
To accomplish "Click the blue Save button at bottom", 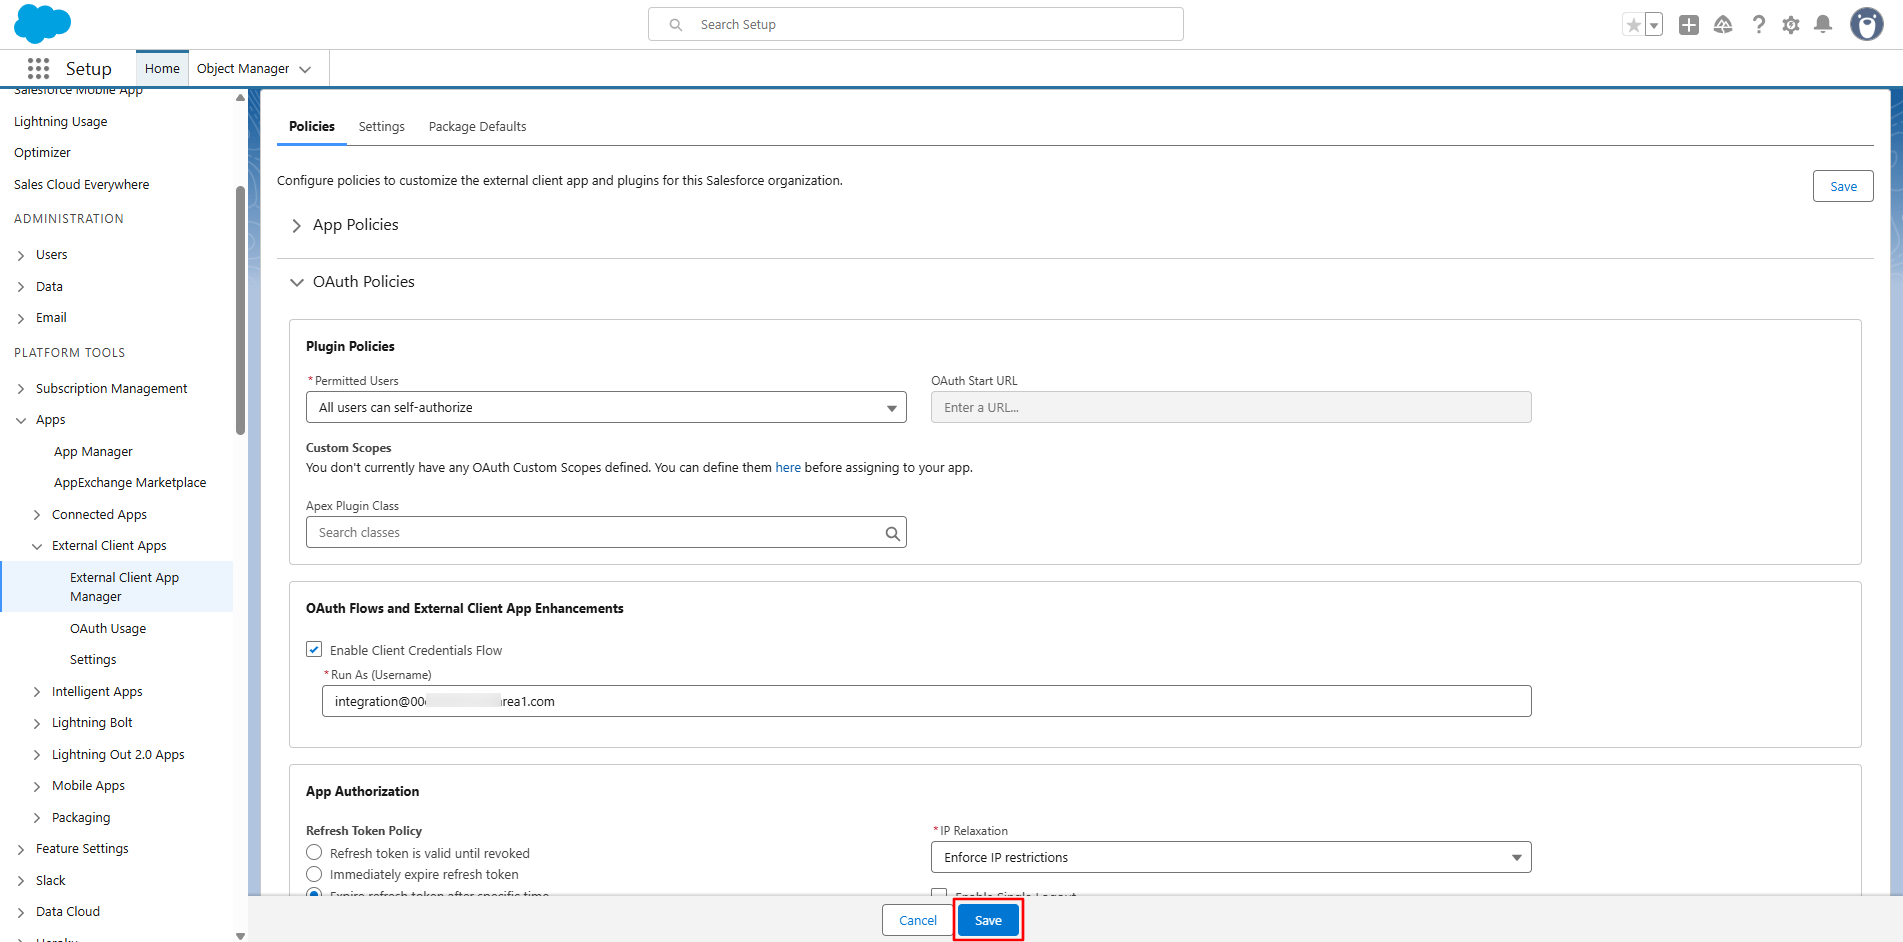I will [x=988, y=920].
